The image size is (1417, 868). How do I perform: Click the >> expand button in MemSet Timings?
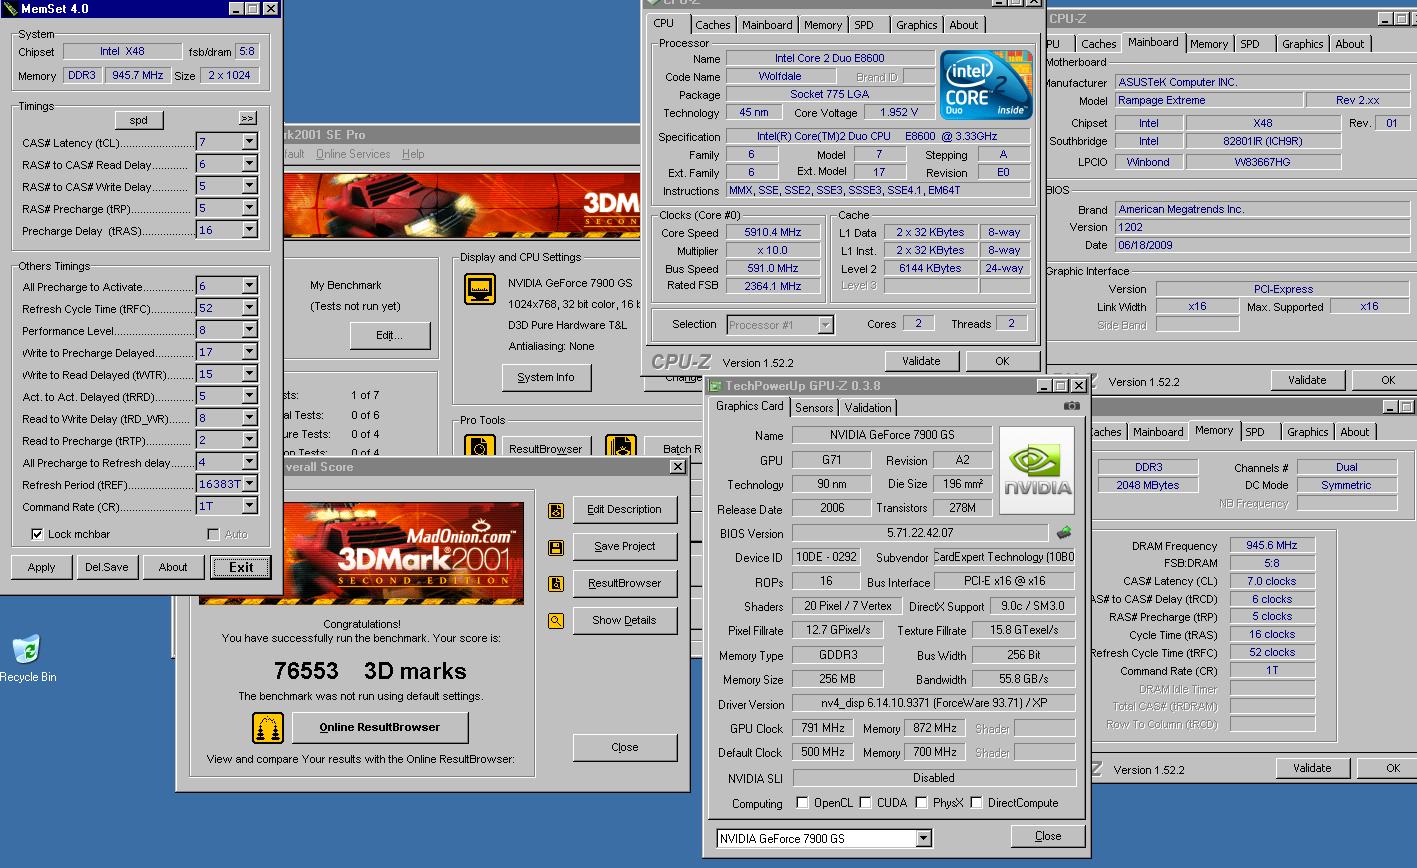(x=247, y=119)
